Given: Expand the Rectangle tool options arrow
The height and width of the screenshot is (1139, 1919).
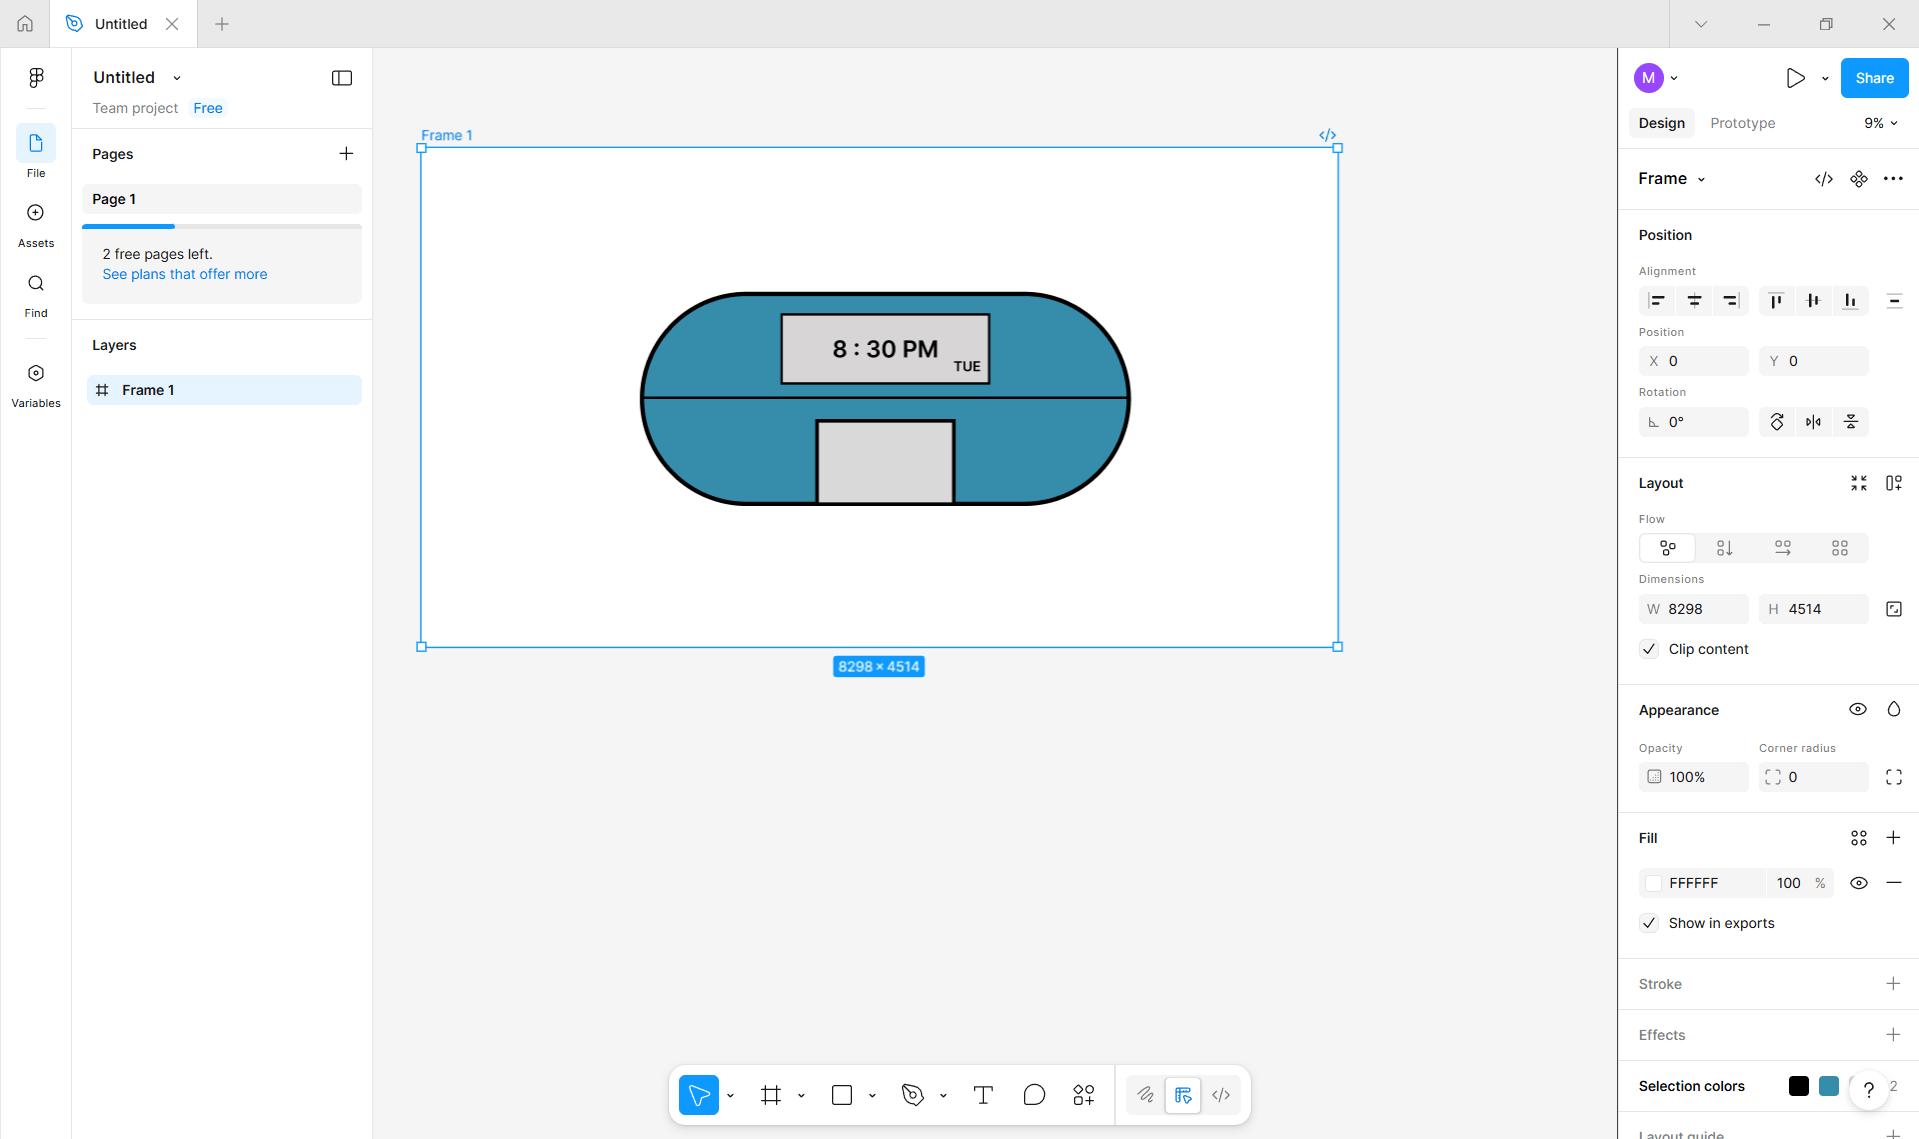Looking at the screenshot, I should [x=872, y=1095].
